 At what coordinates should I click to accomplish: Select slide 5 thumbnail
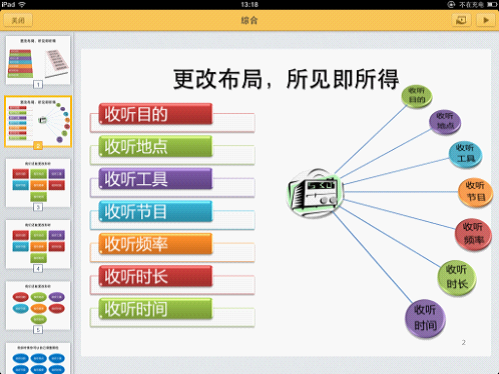38,305
